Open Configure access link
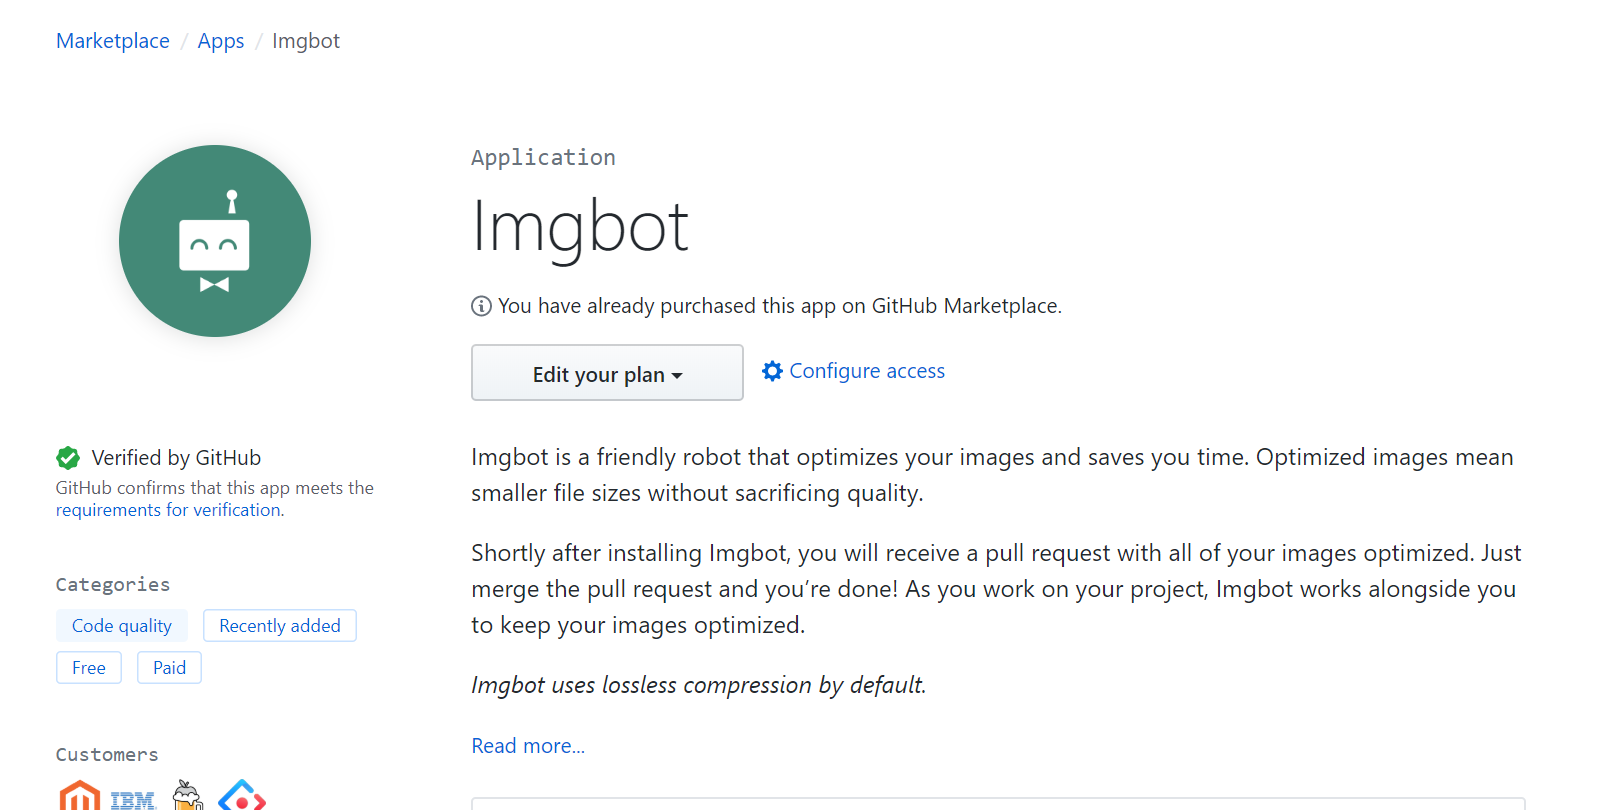 tap(866, 371)
